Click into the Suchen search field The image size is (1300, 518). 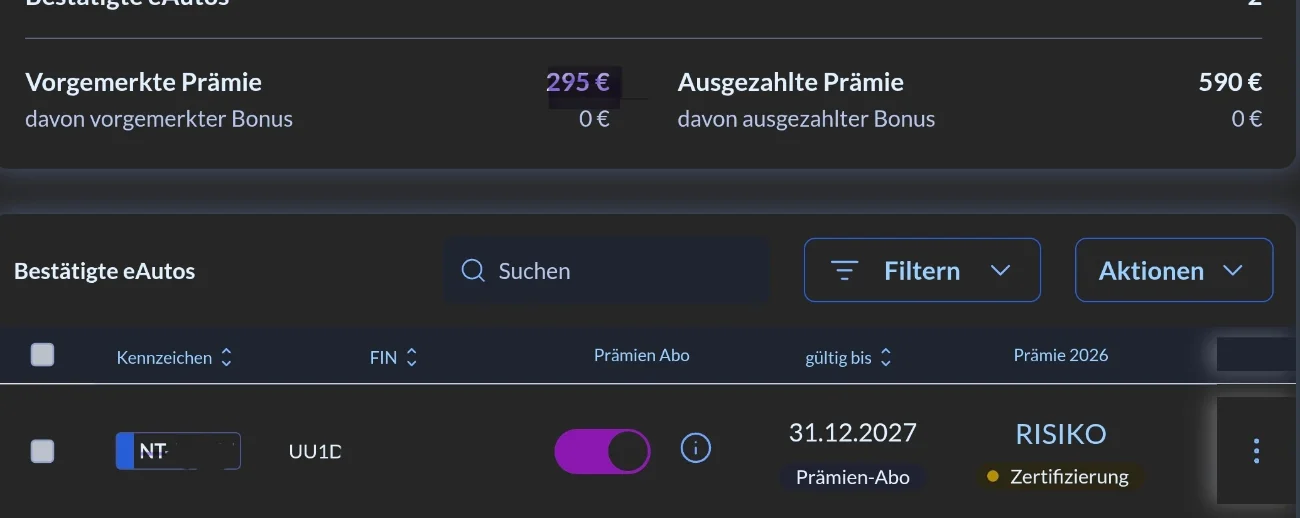click(x=620, y=271)
